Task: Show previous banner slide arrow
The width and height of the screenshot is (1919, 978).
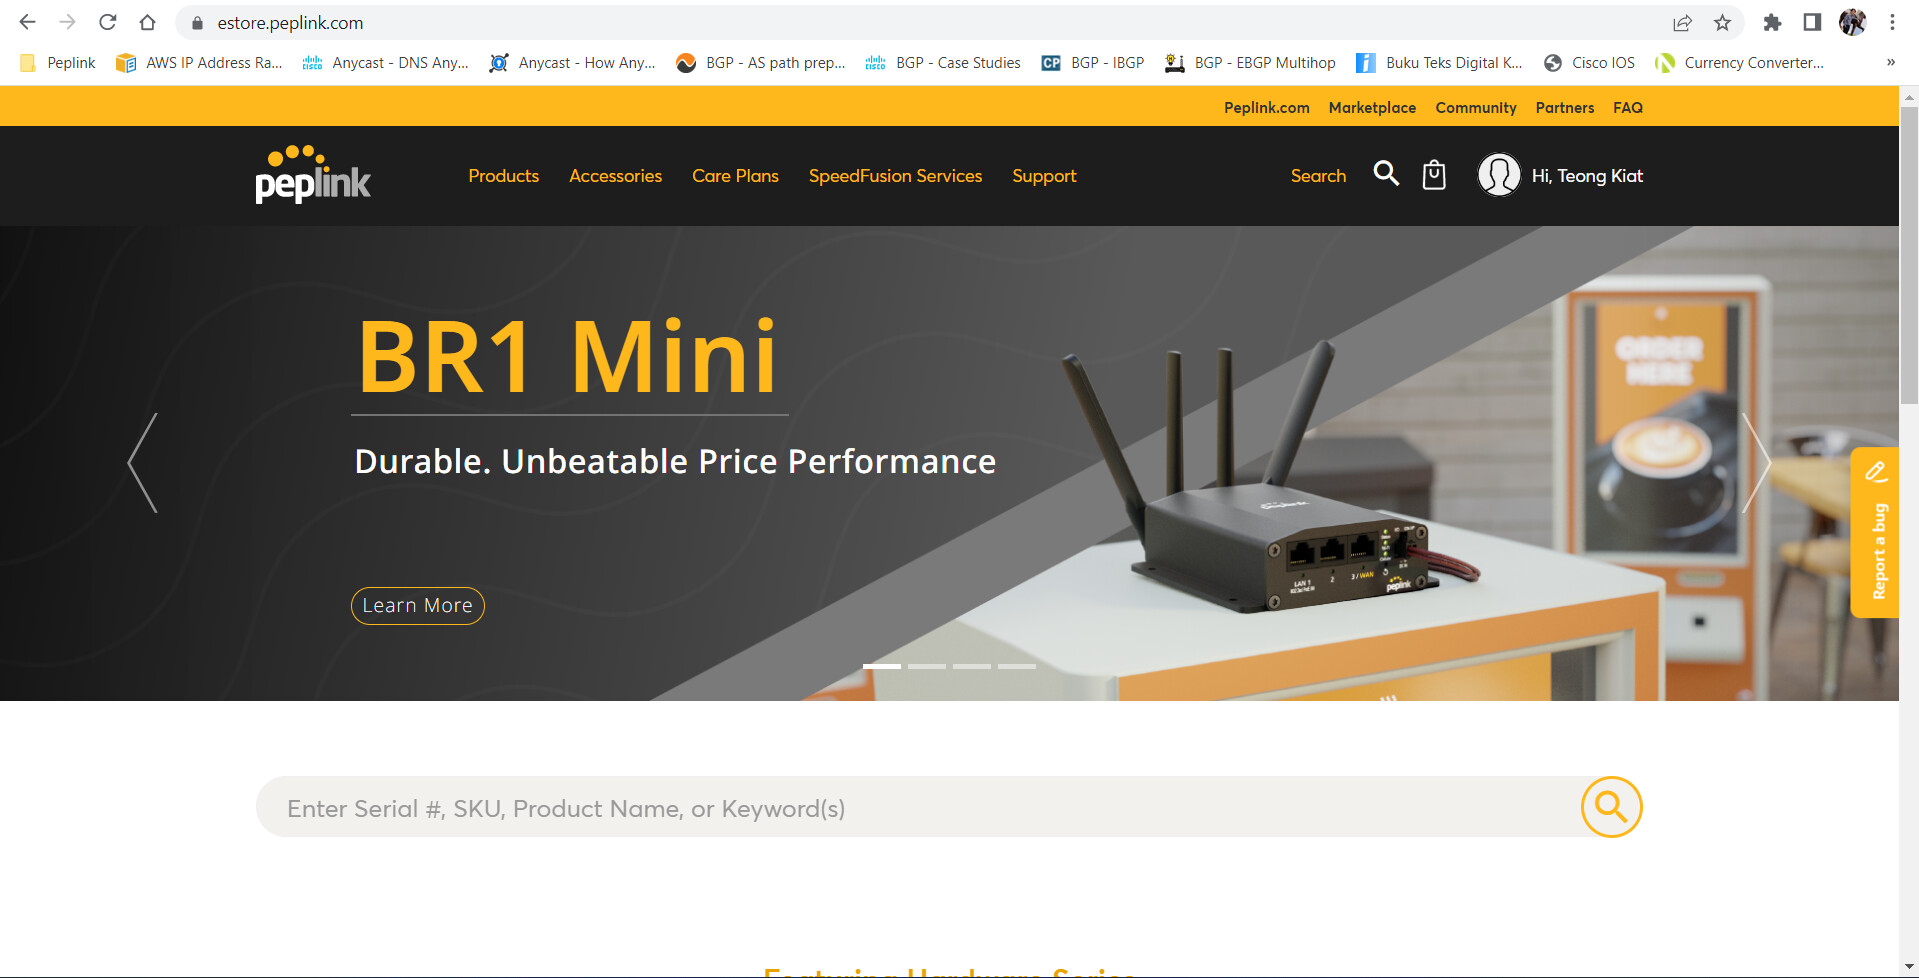Action: (x=143, y=462)
